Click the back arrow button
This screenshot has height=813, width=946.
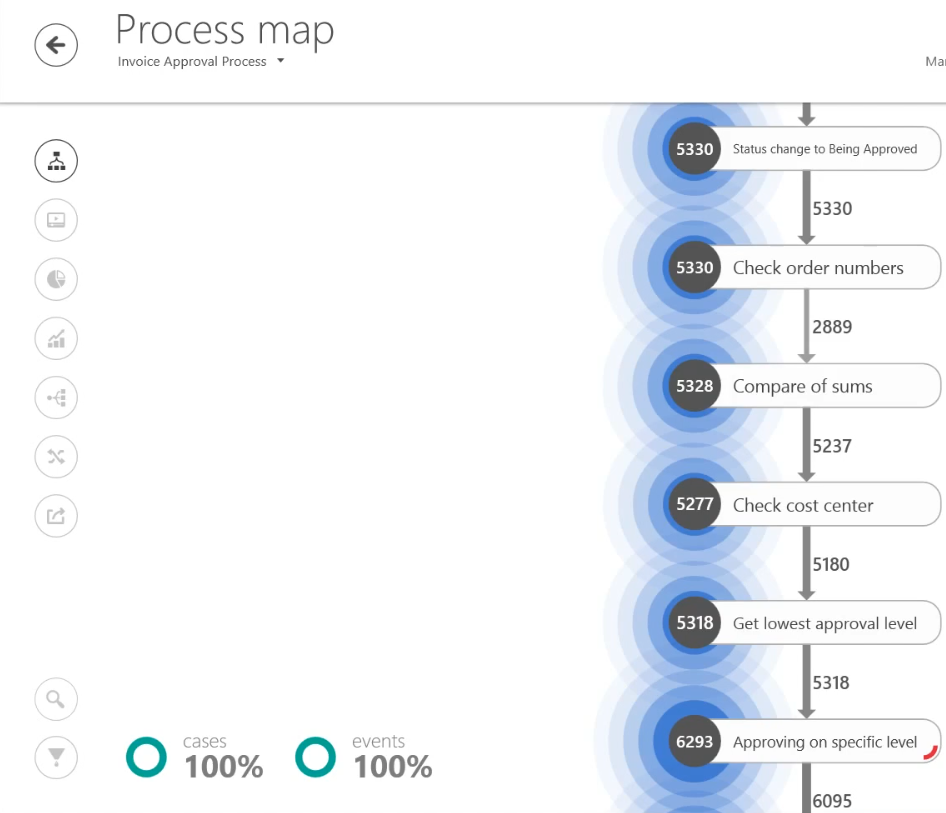(56, 45)
